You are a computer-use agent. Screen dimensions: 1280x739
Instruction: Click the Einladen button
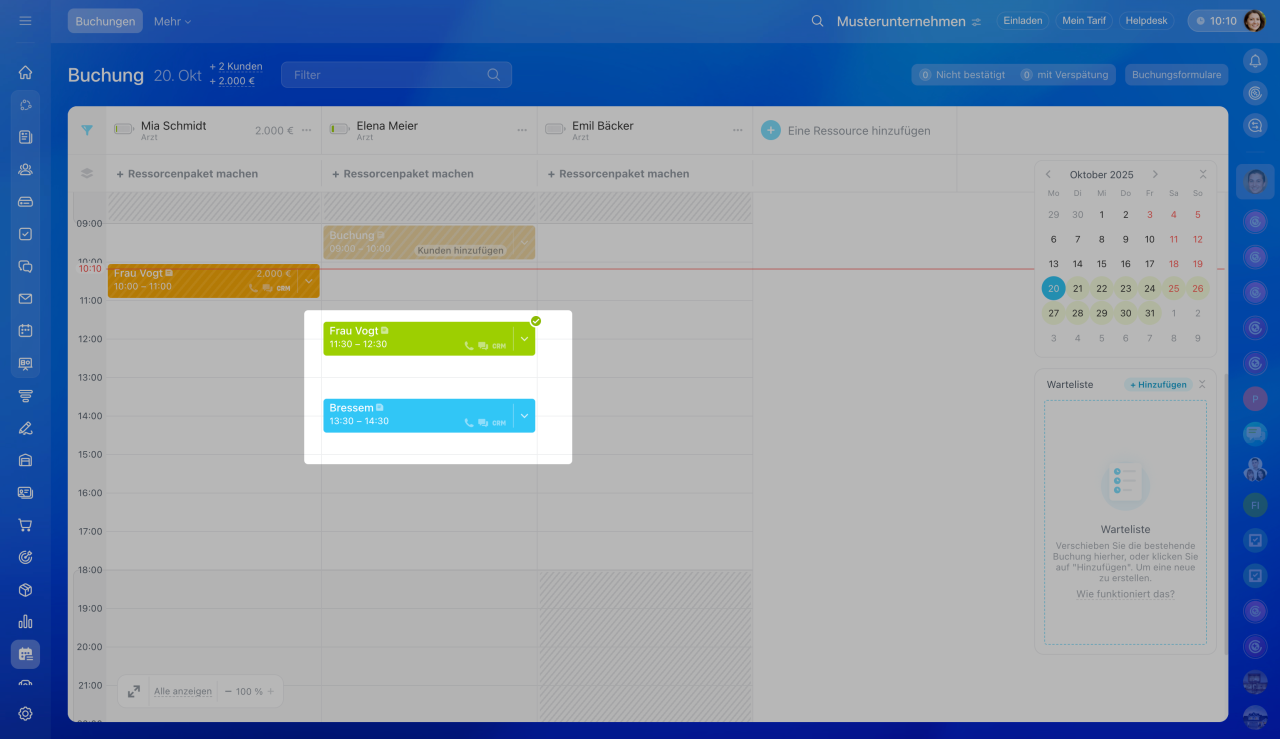(1023, 21)
